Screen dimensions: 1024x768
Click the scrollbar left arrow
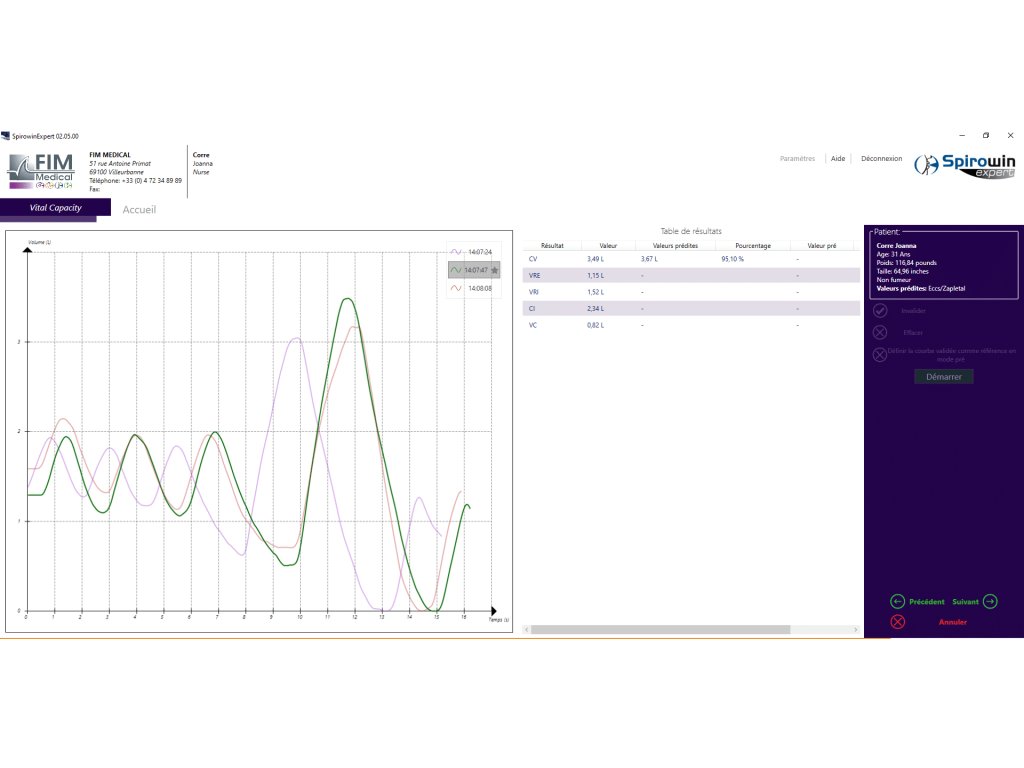pos(526,630)
